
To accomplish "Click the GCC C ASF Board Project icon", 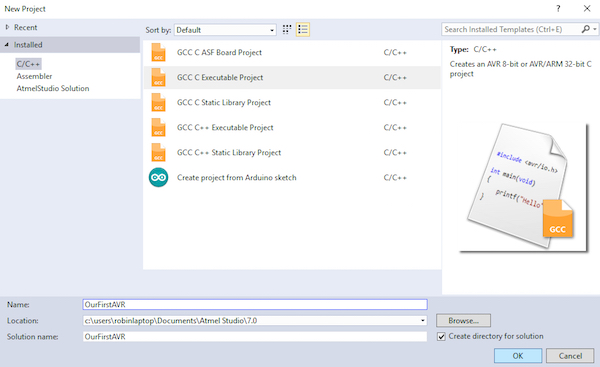I will click(x=158, y=52).
